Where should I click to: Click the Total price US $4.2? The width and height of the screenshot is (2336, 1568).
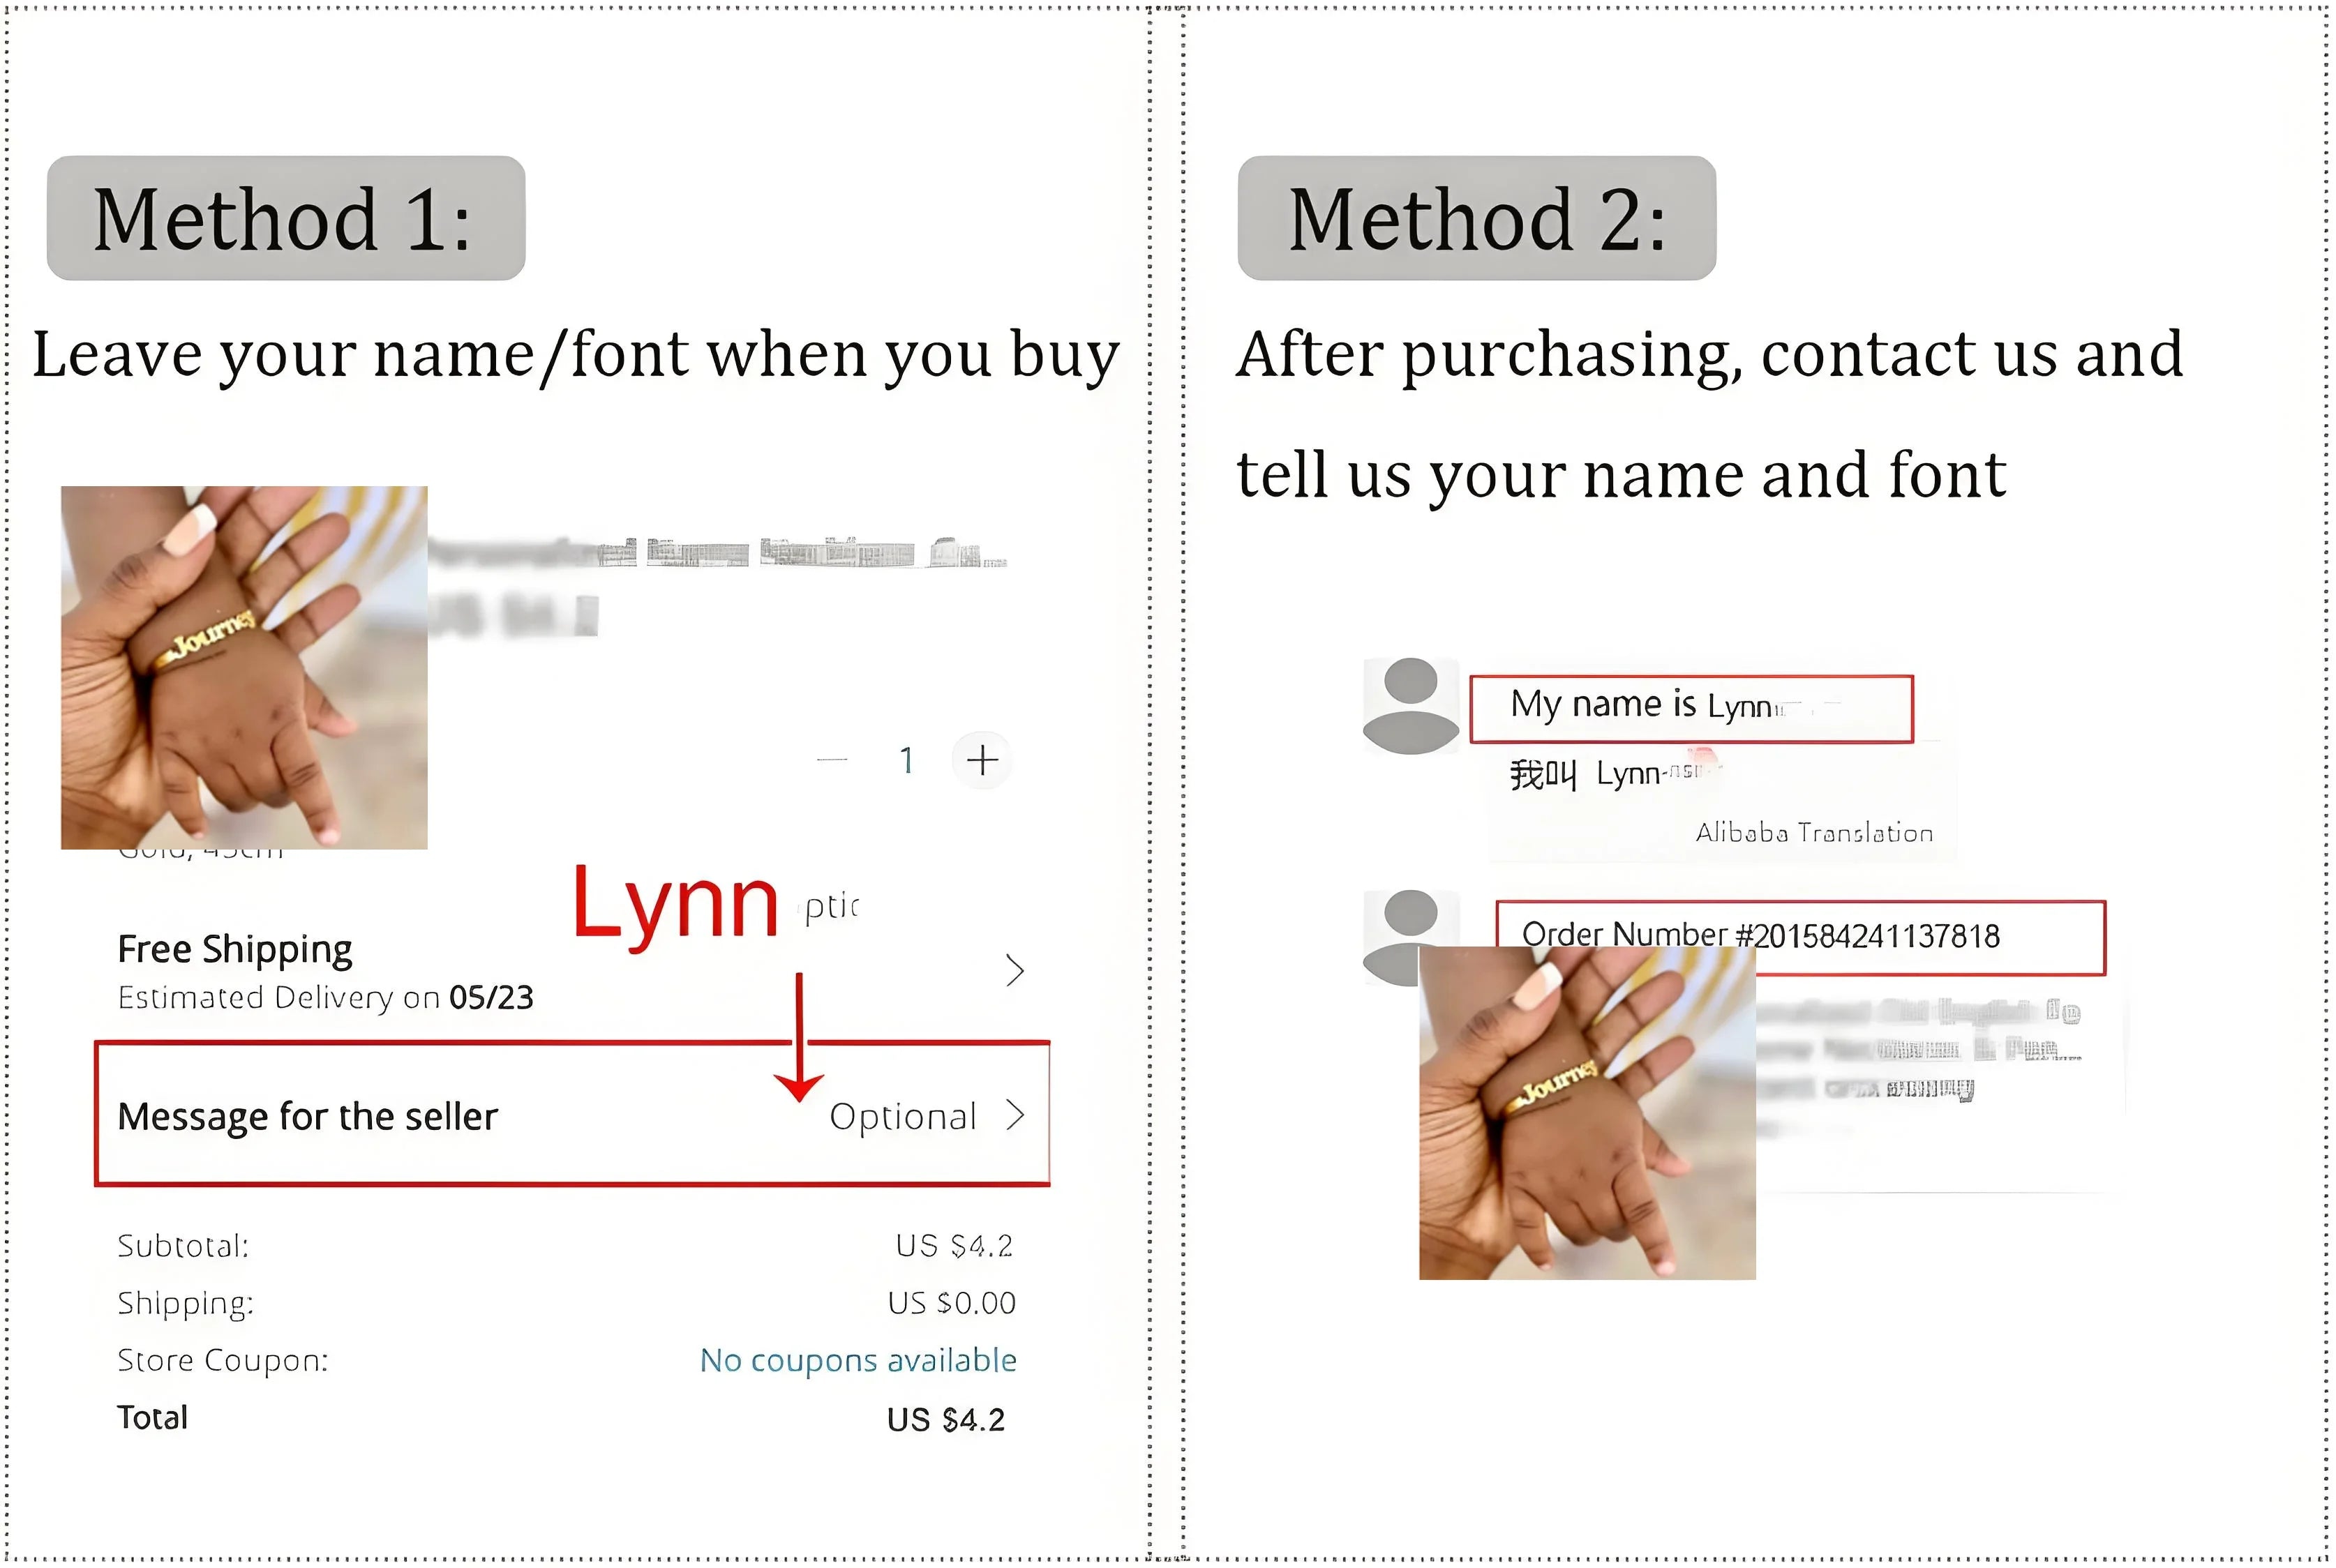(946, 1419)
